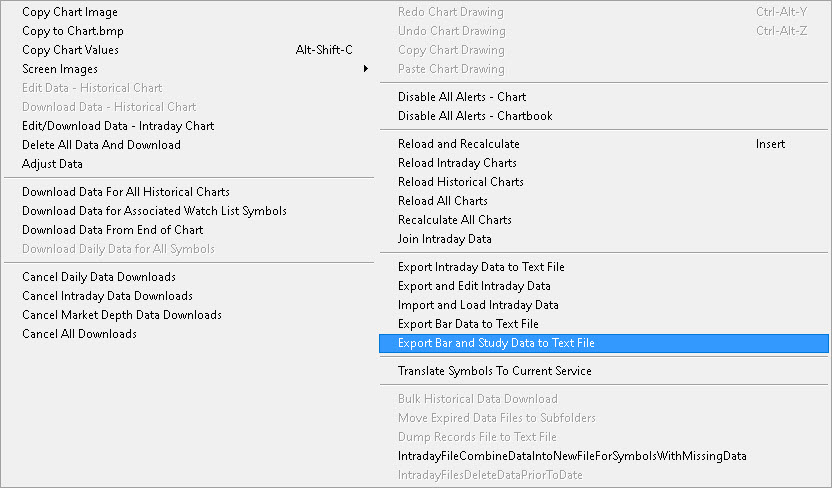This screenshot has height=488, width=832.
Task: Click Disable All Alerts - Chartbook
Action: (x=475, y=116)
